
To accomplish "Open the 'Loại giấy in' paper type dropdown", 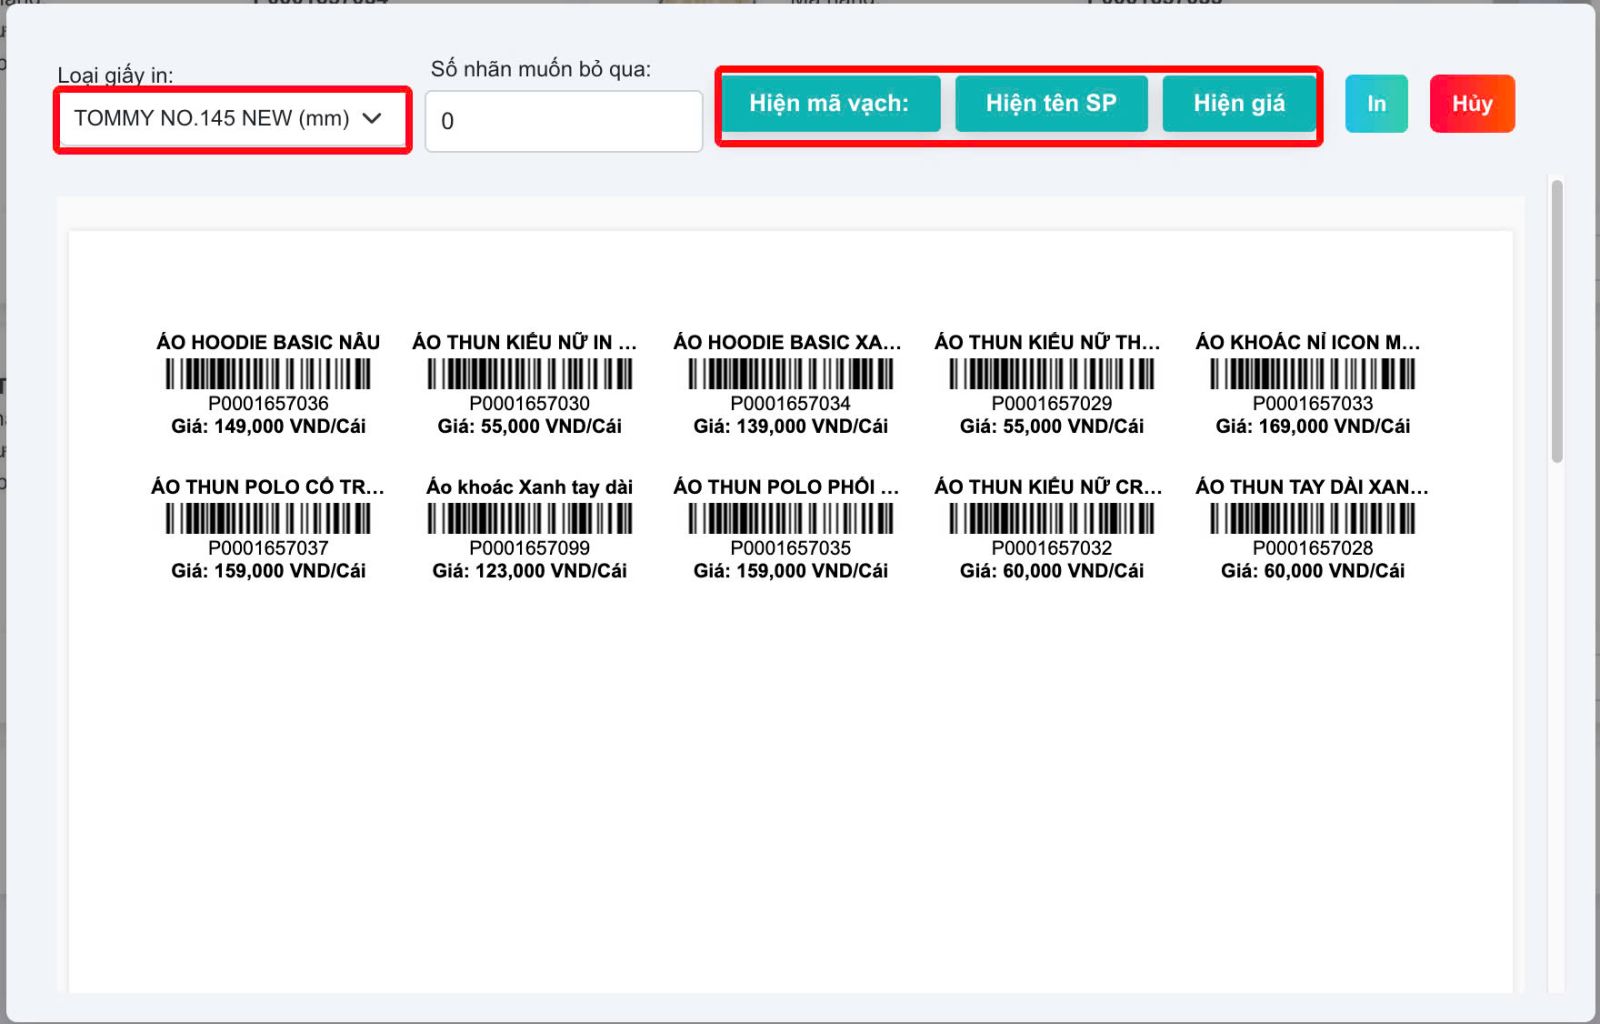I will [x=232, y=119].
